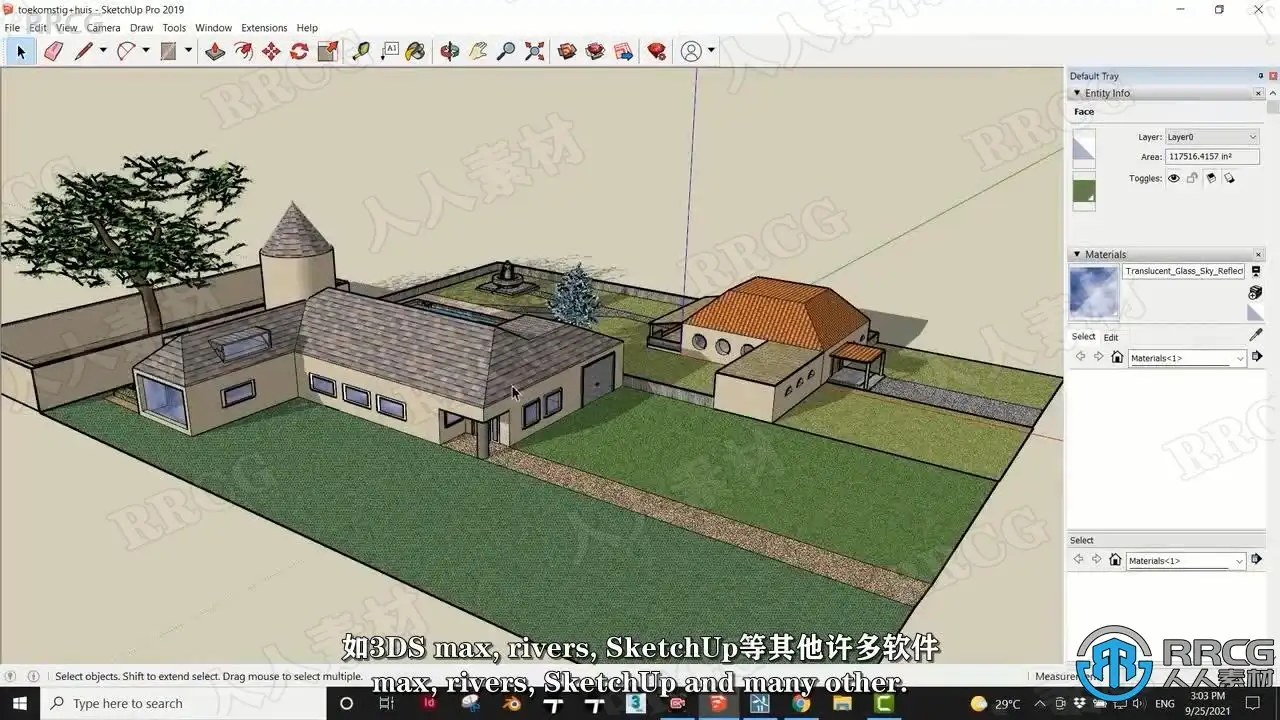This screenshot has height=720, width=1280.
Task: Close the Entity Info panel
Action: (x=1259, y=93)
